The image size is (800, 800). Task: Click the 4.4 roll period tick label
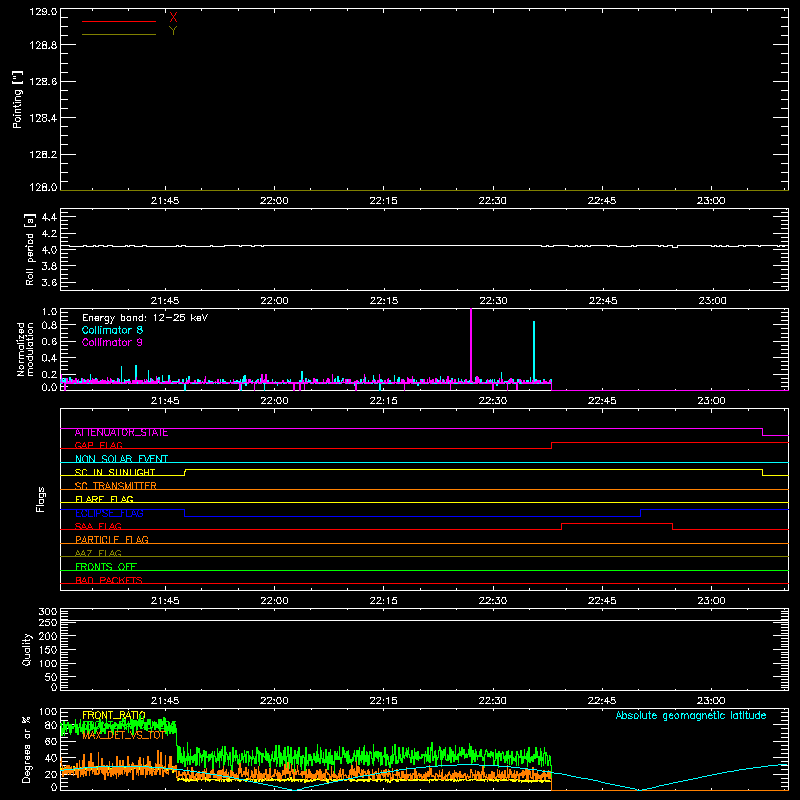pyautogui.click(x=49, y=217)
